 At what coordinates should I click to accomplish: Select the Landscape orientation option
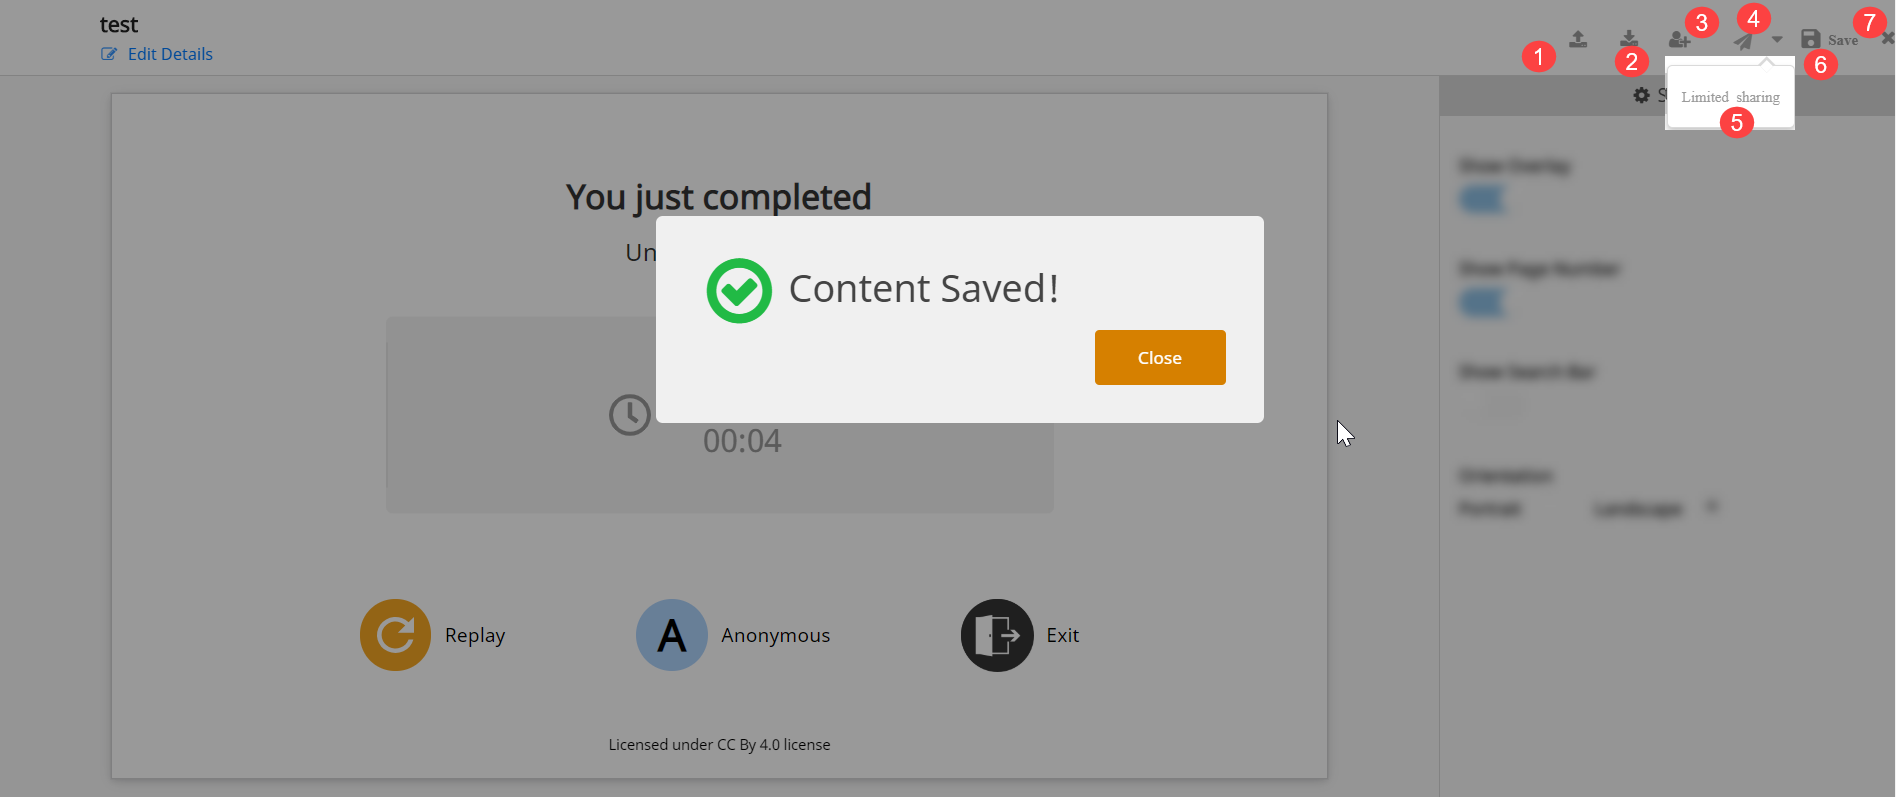(x=1637, y=509)
